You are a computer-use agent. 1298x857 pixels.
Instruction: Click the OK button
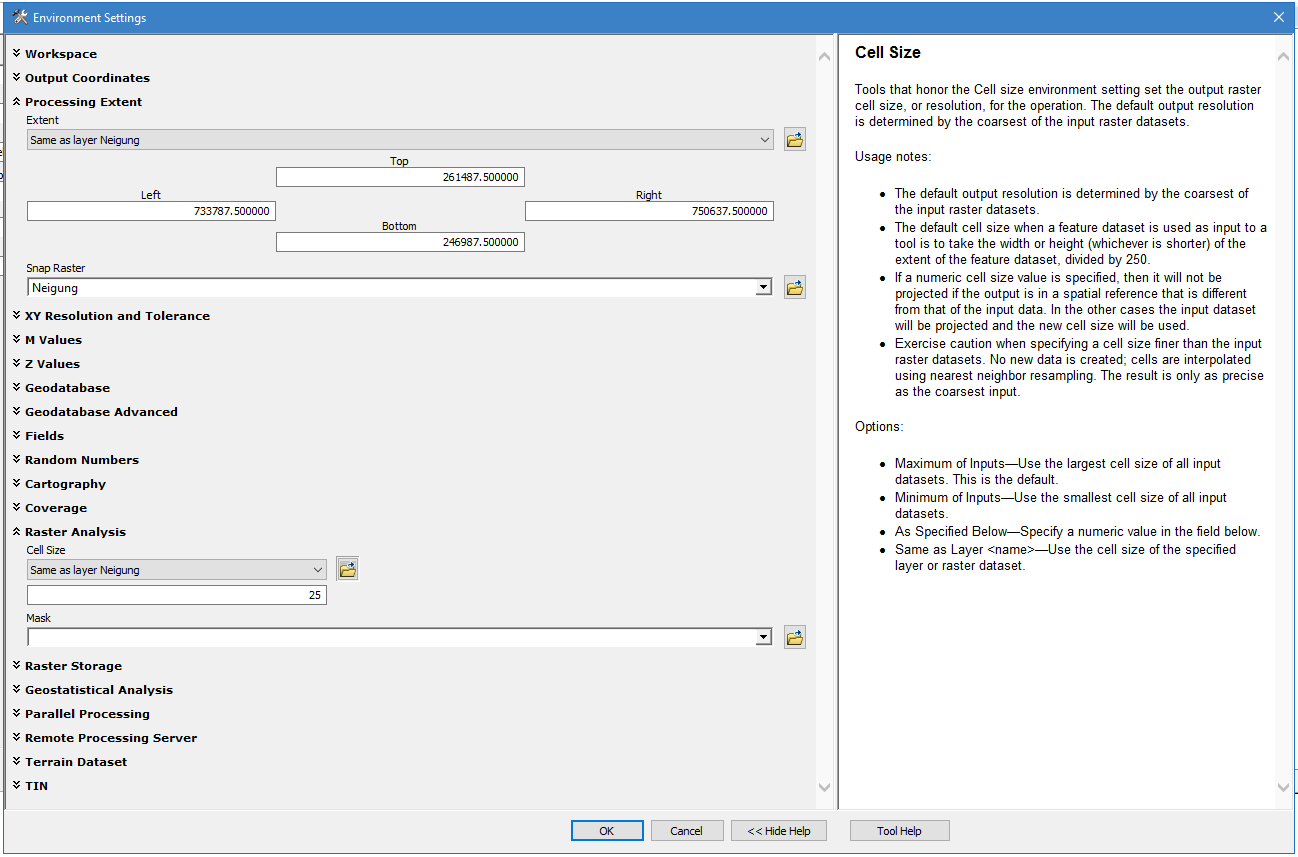point(607,831)
